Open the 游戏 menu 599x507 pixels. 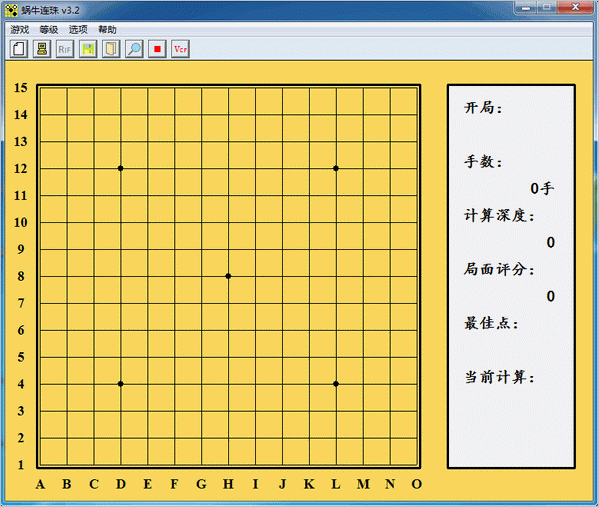pyautogui.click(x=19, y=29)
